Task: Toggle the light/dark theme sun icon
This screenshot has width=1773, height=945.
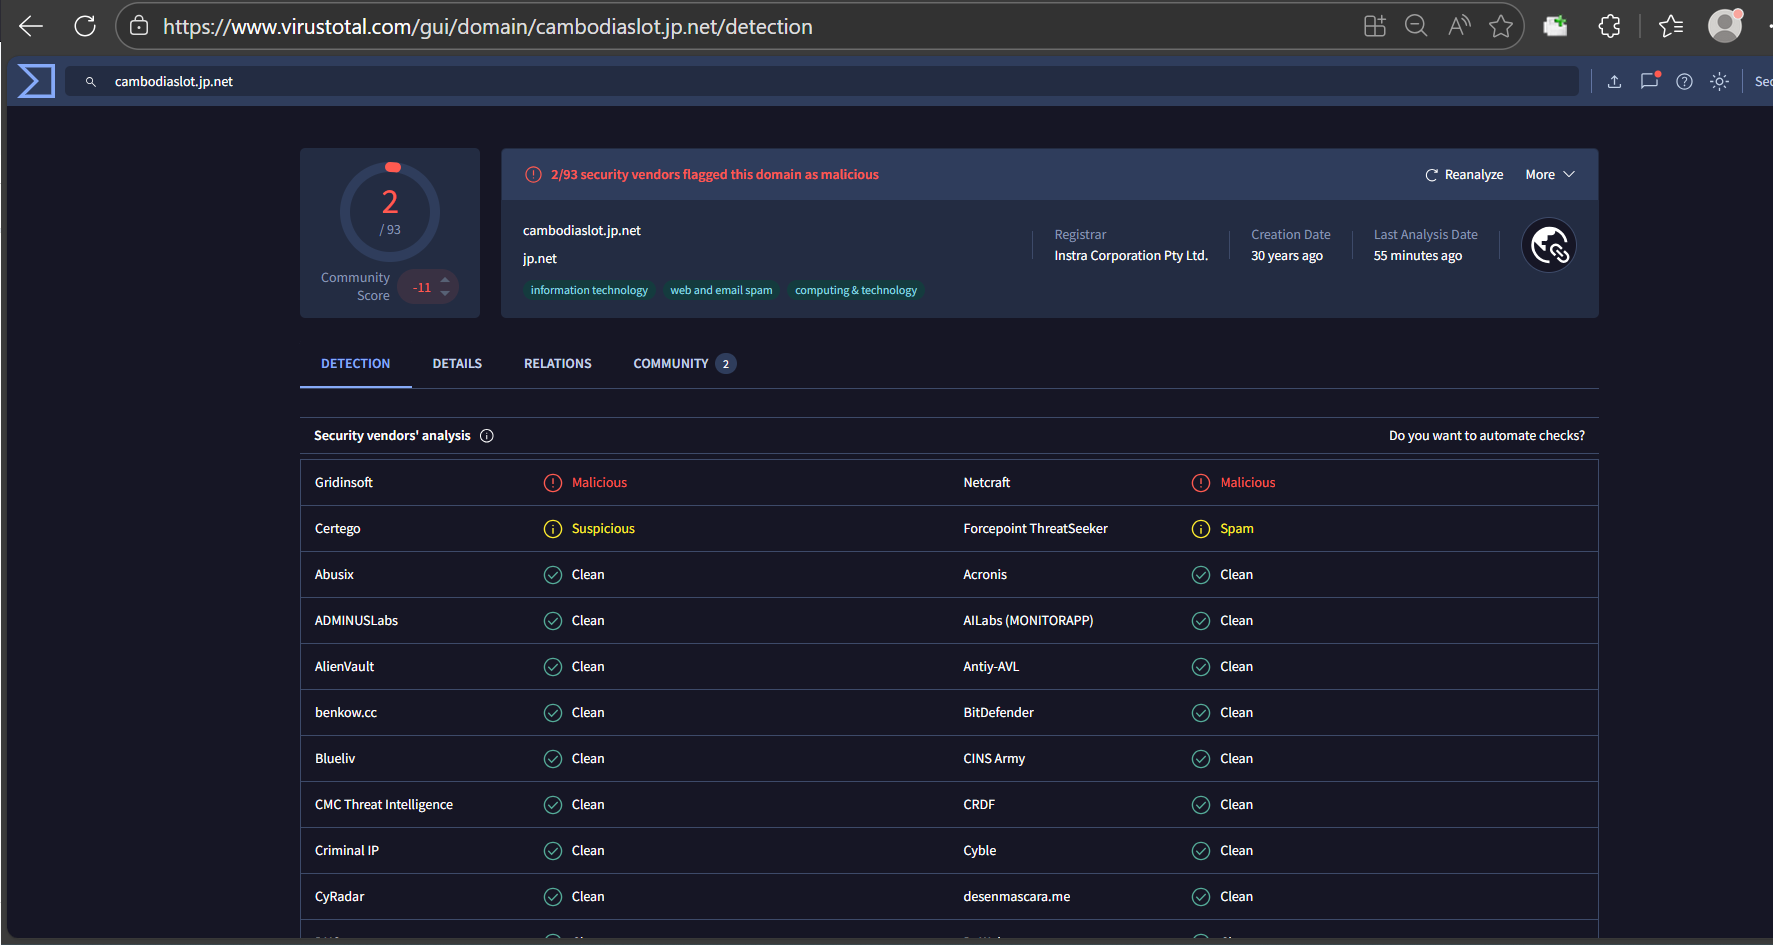Action: (x=1719, y=82)
